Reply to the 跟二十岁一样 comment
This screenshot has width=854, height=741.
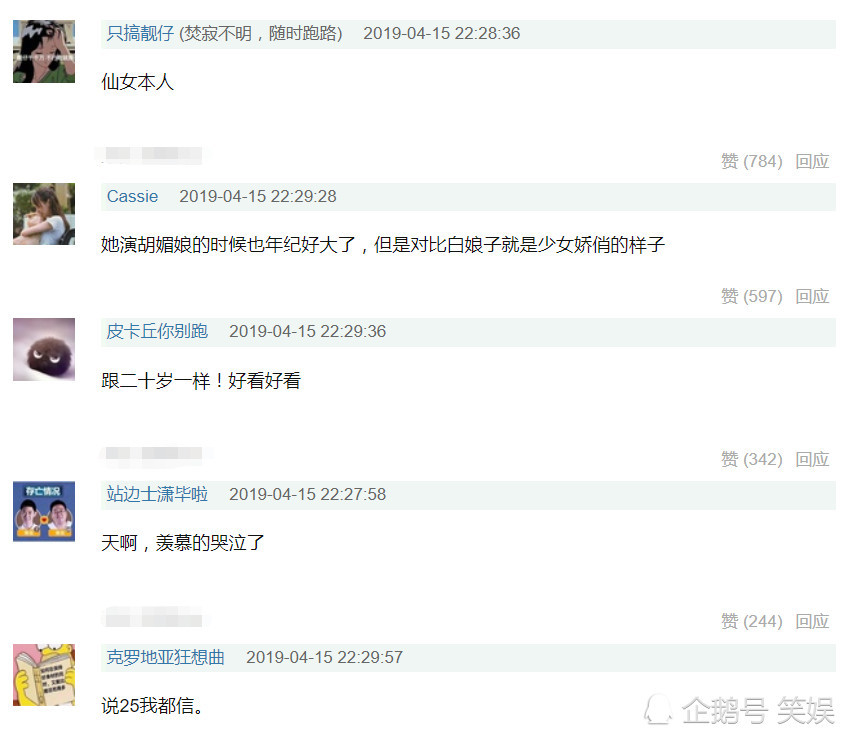tap(812, 459)
